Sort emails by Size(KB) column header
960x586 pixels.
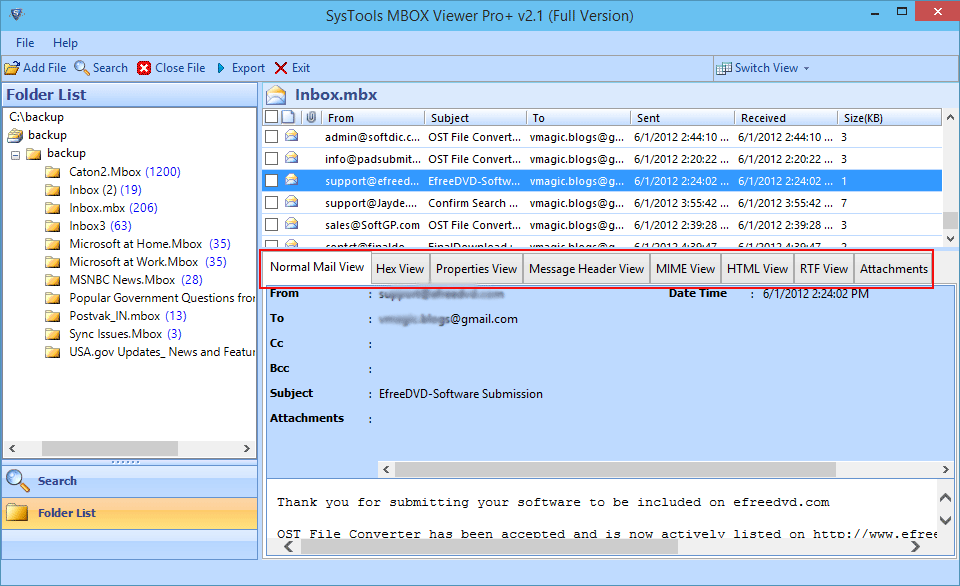[890, 118]
